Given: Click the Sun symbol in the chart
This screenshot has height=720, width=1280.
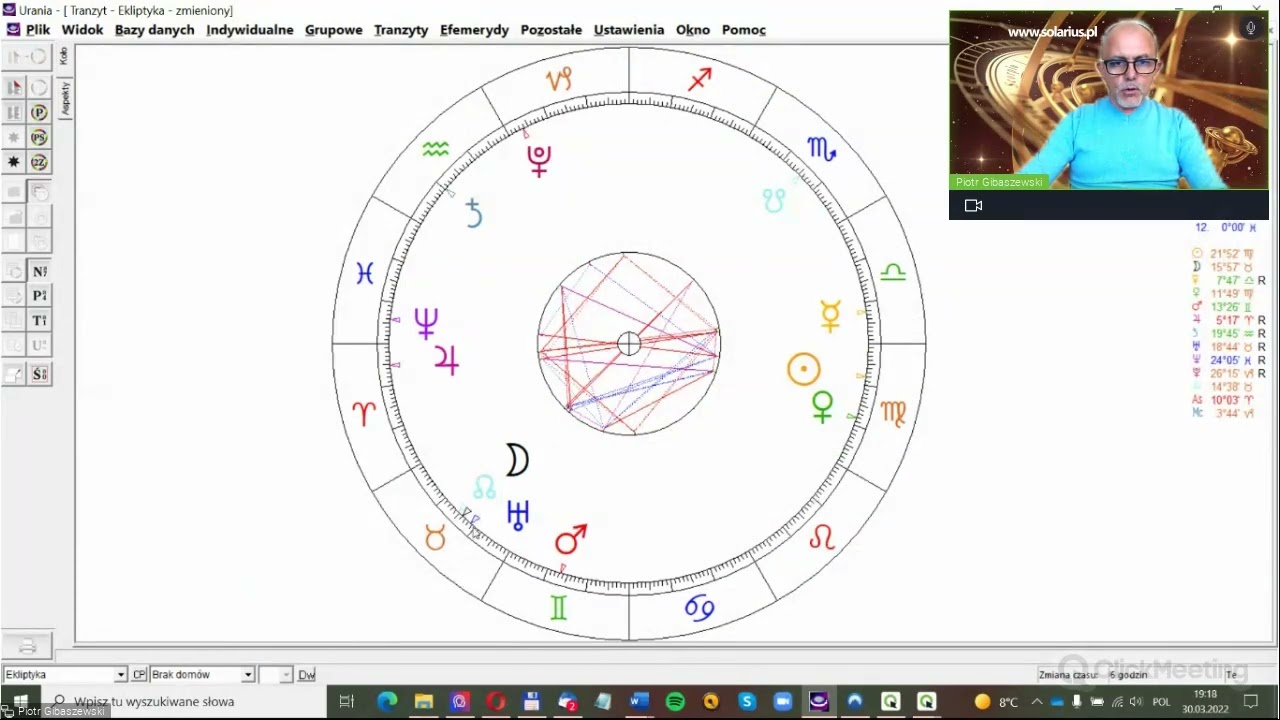Looking at the screenshot, I should click(x=804, y=370).
